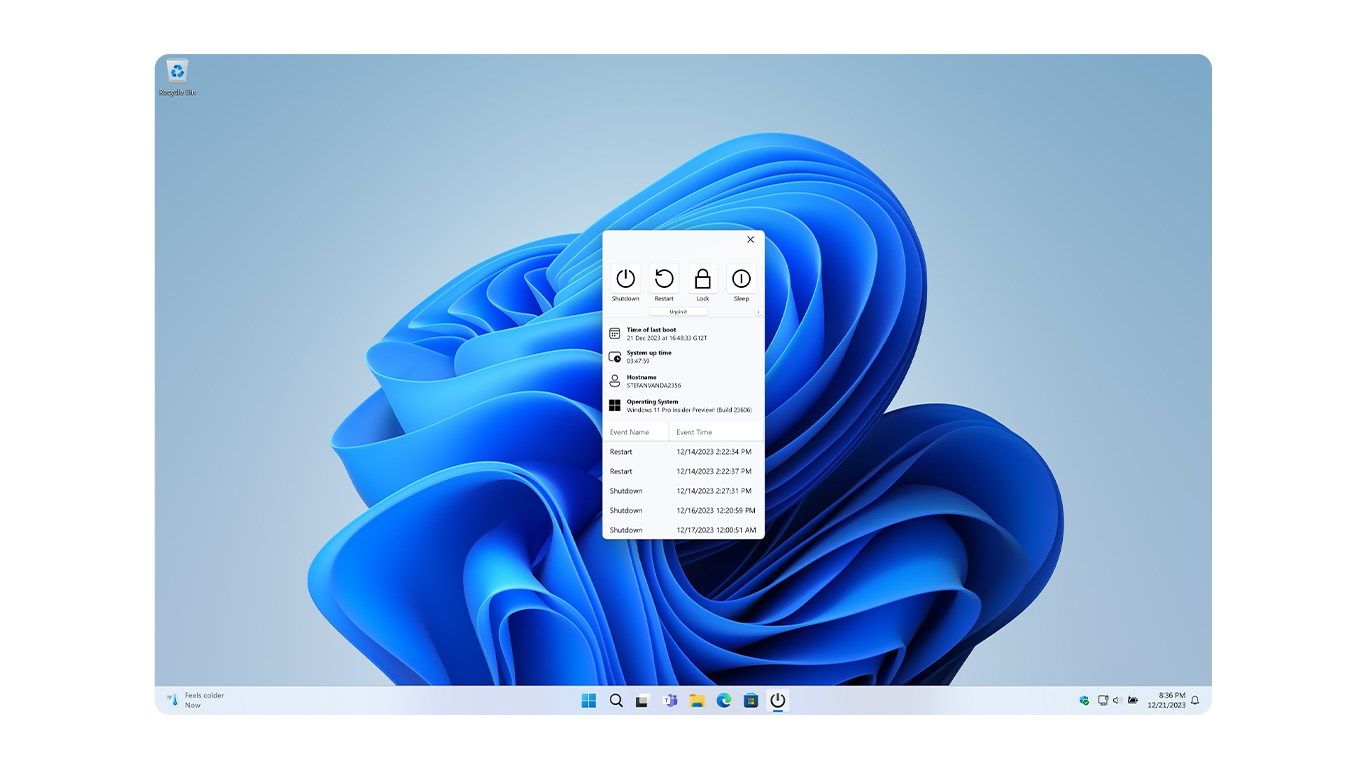Click the network icon in system tray
The height and width of the screenshot is (768, 1366).
(x=1103, y=700)
